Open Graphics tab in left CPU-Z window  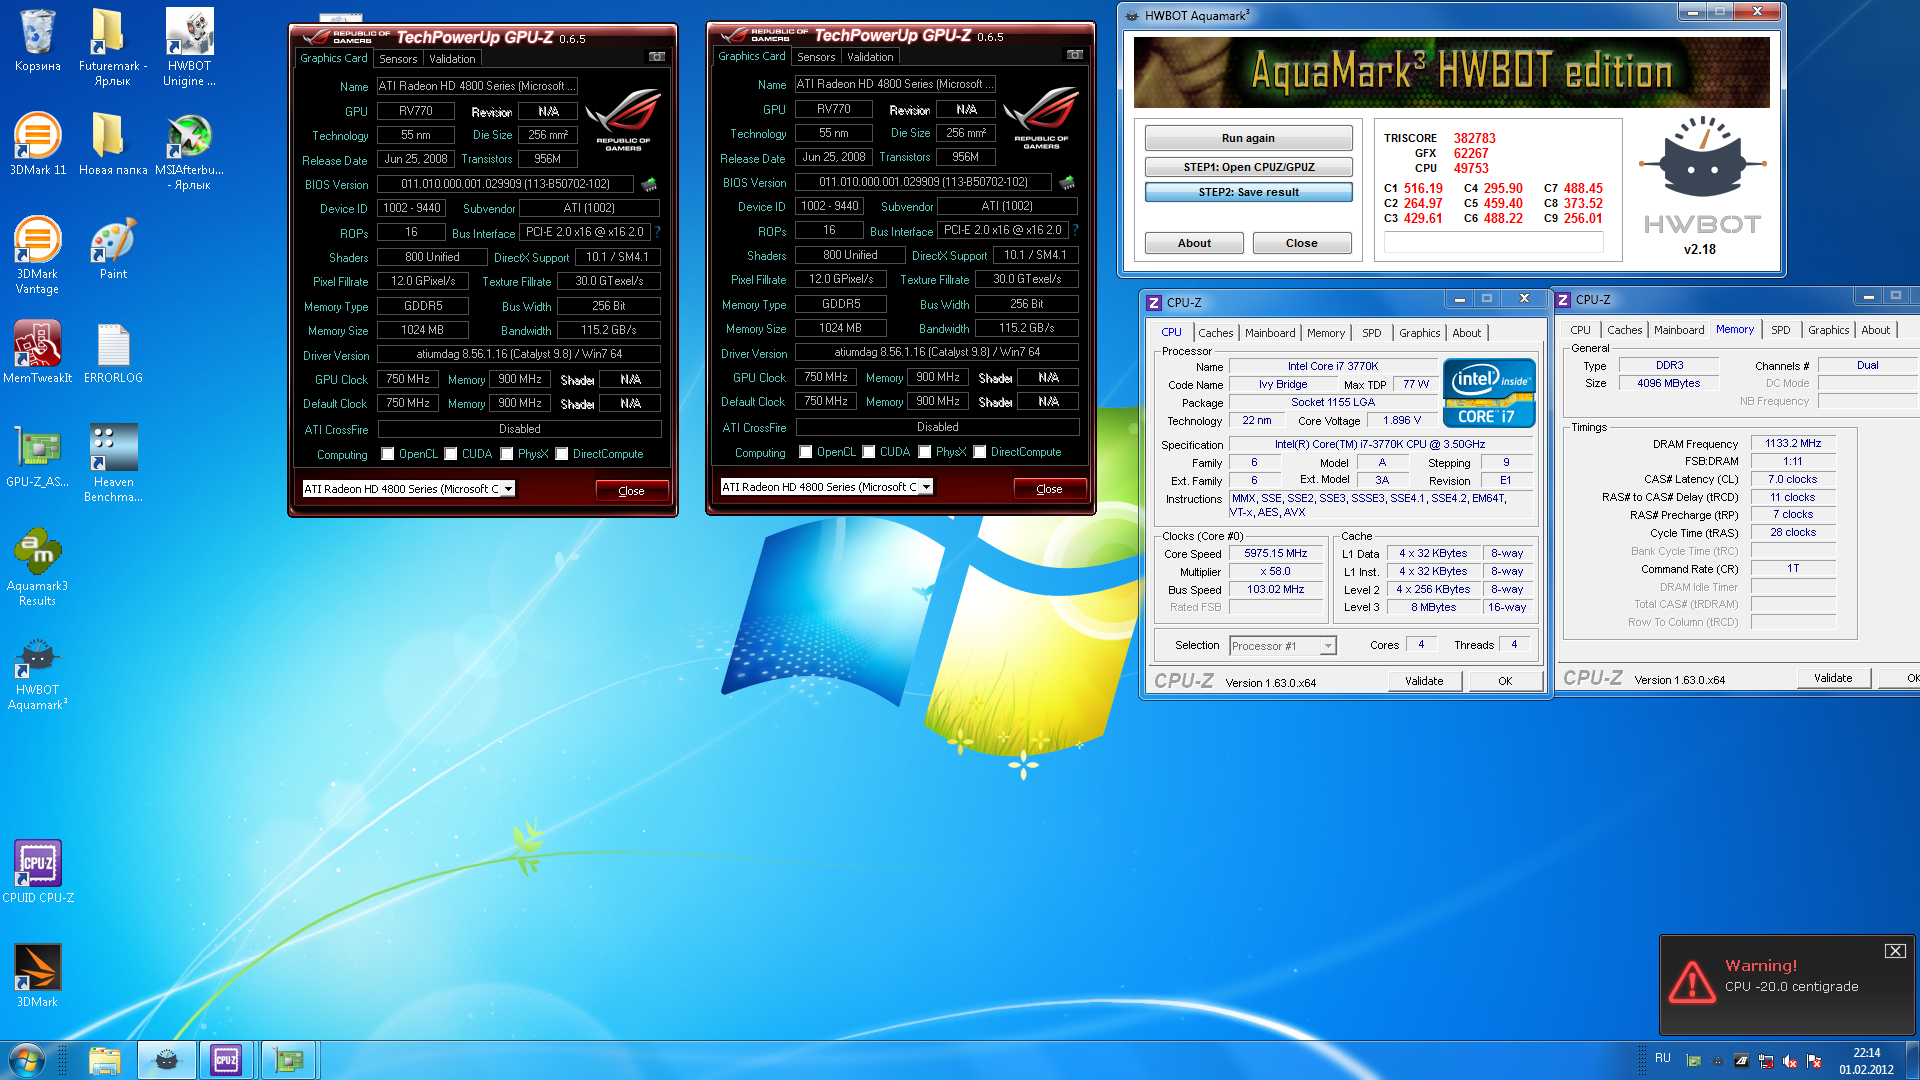pyautogui.click(x=1419, y=333)
